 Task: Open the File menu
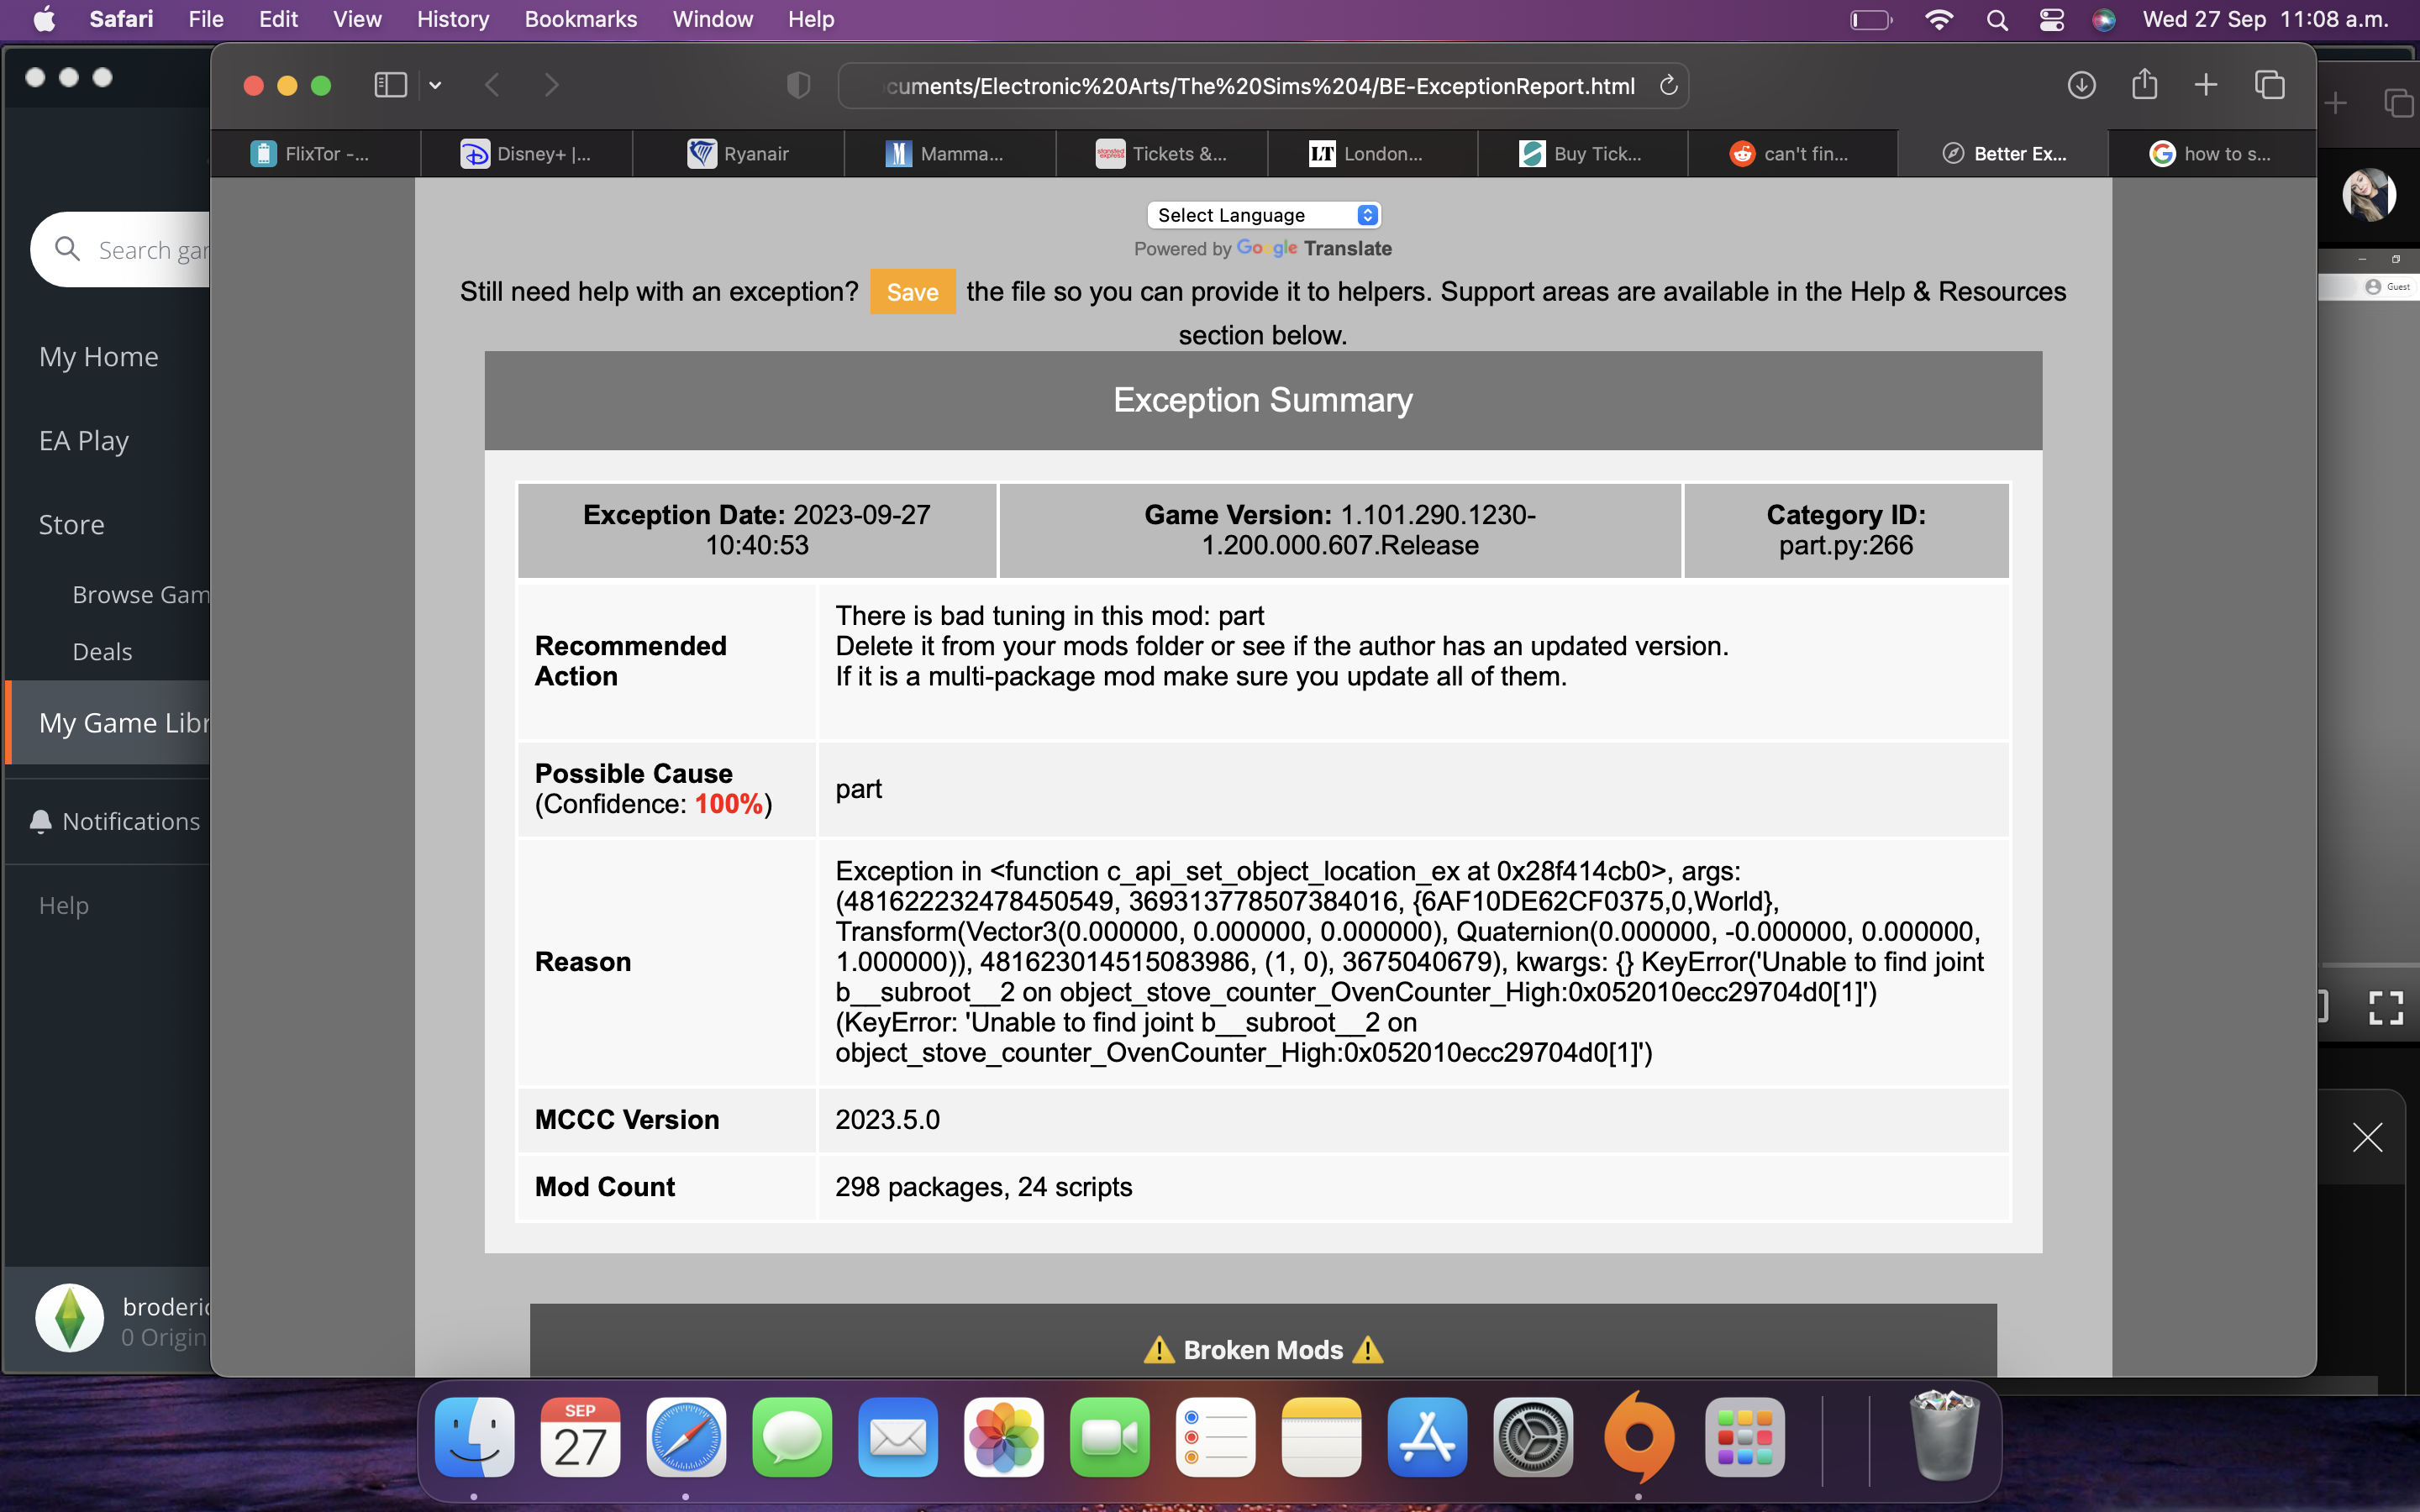[206, 19]
